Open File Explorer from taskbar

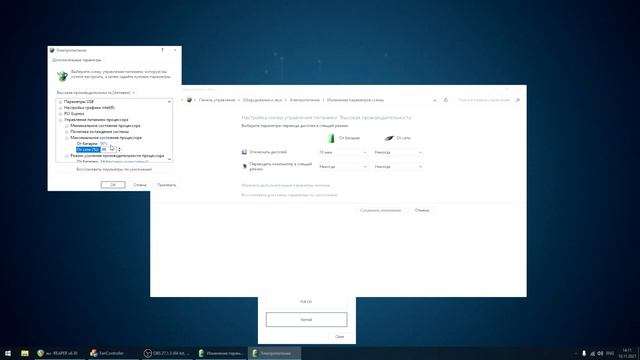tap(25, 353)
